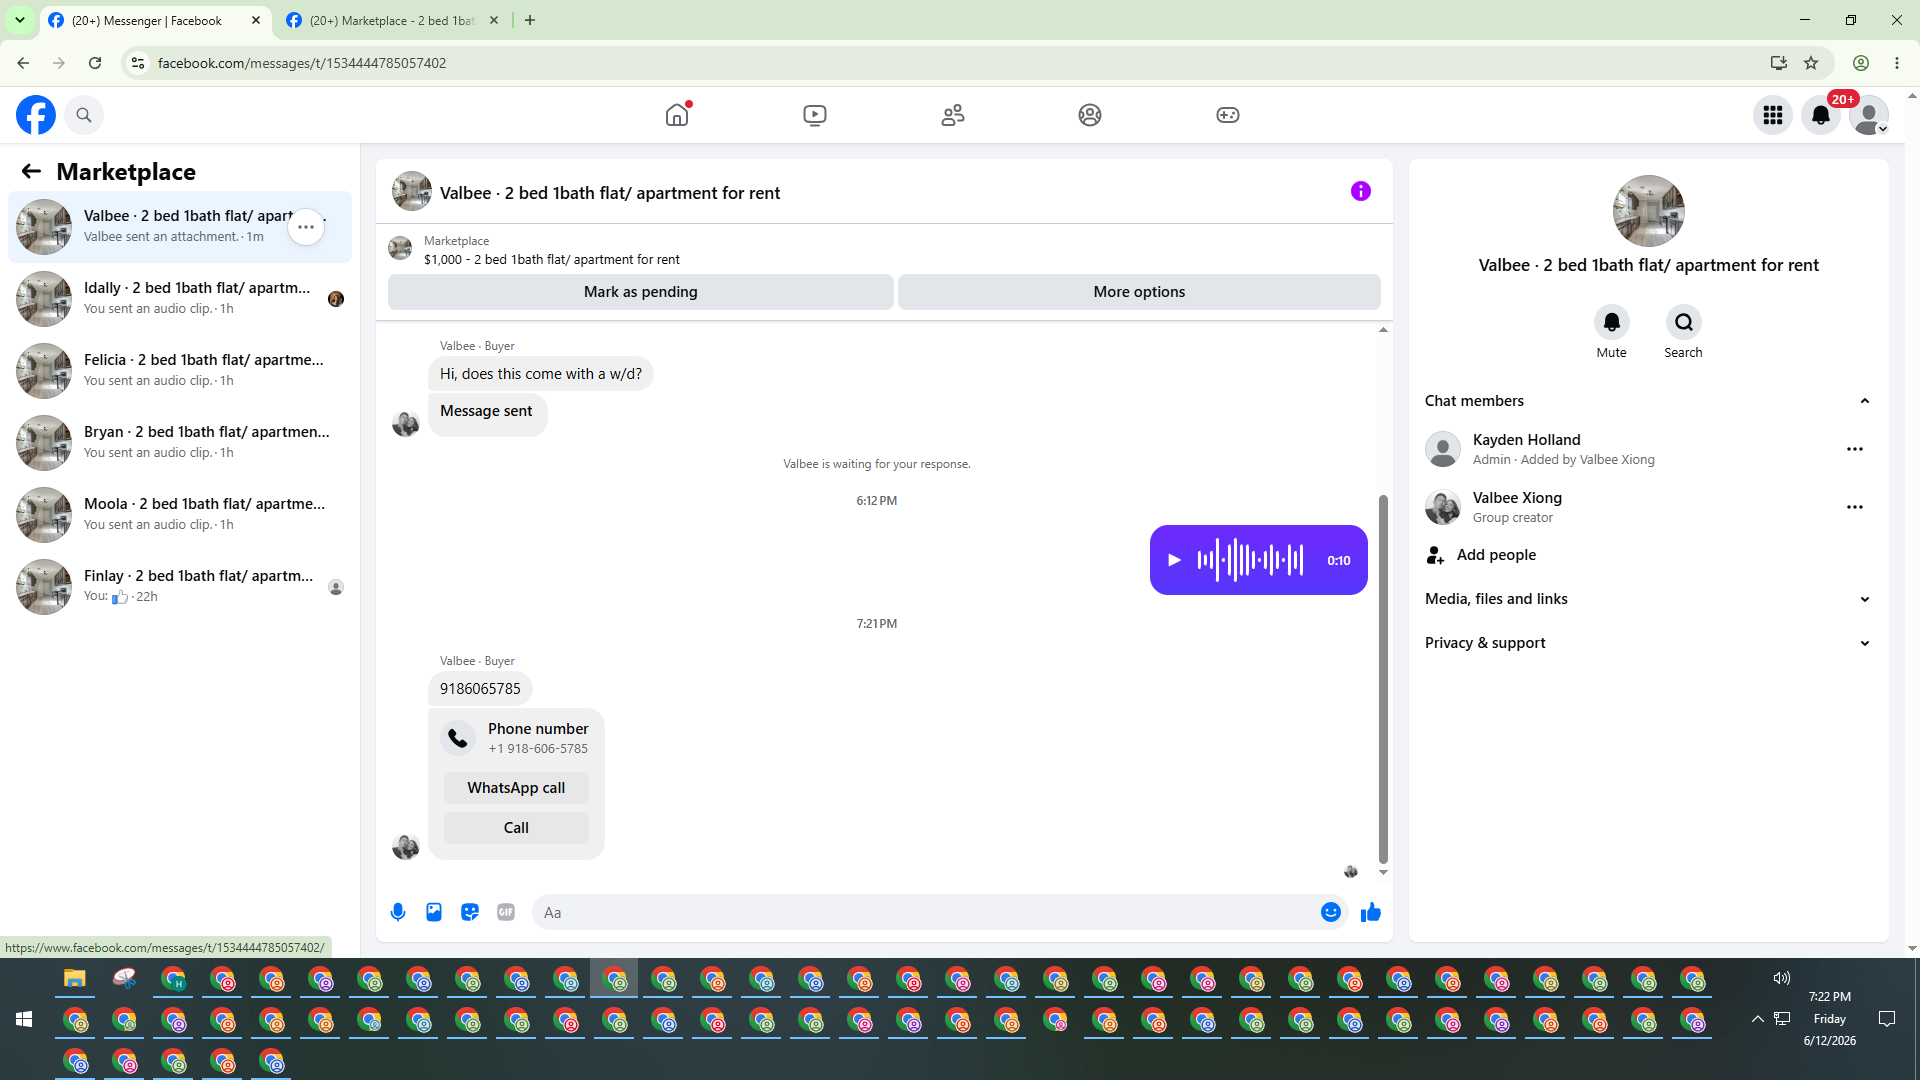Open the emoji picker in message box

point(1331,912)
